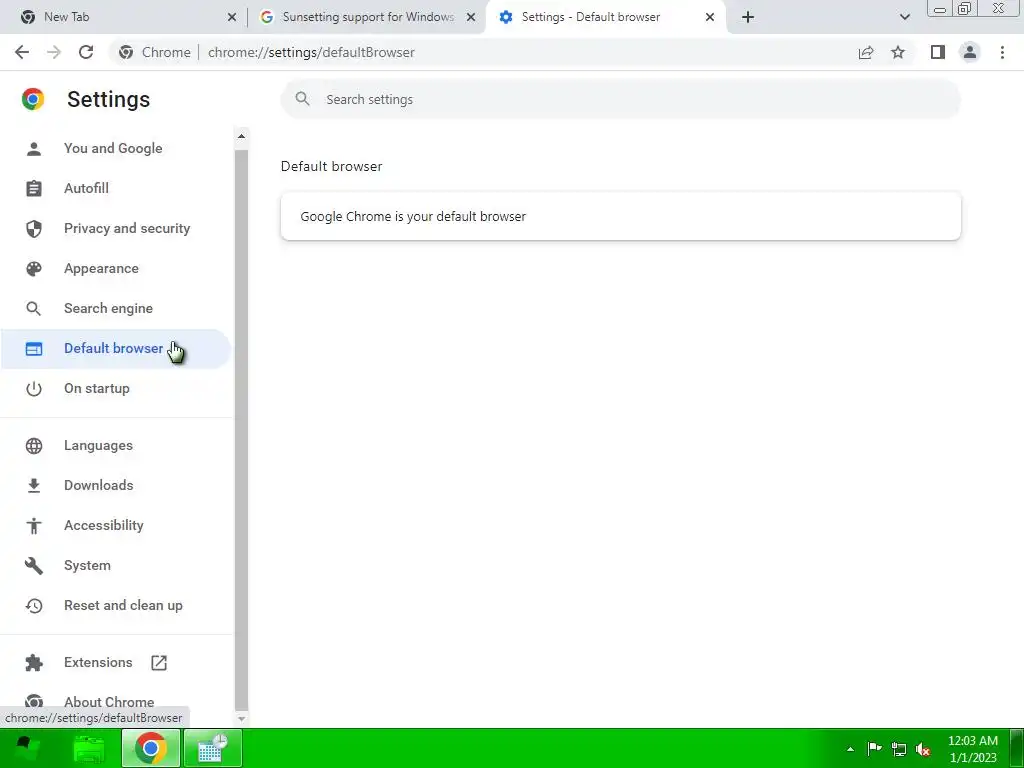Focus the Search settings field
Screen dimensions: 1024x768
[x=620, y=99]
